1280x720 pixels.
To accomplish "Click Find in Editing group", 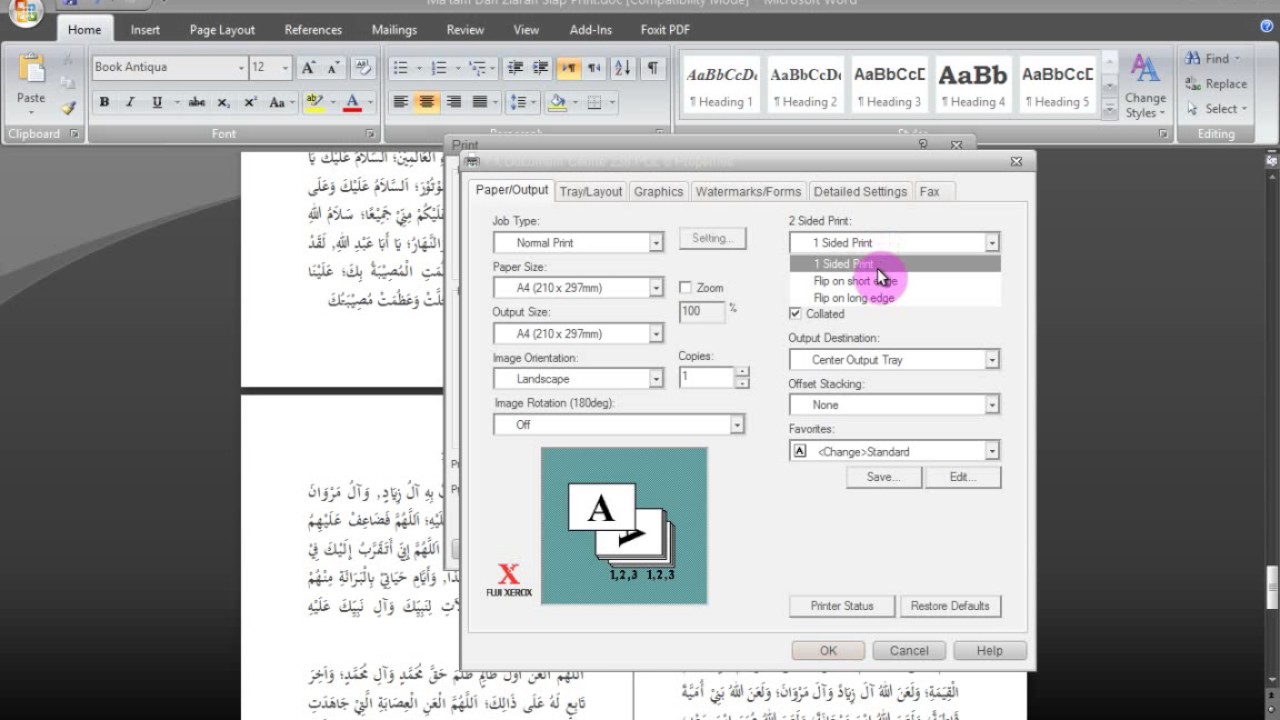I will click(x=1212, y=59).
